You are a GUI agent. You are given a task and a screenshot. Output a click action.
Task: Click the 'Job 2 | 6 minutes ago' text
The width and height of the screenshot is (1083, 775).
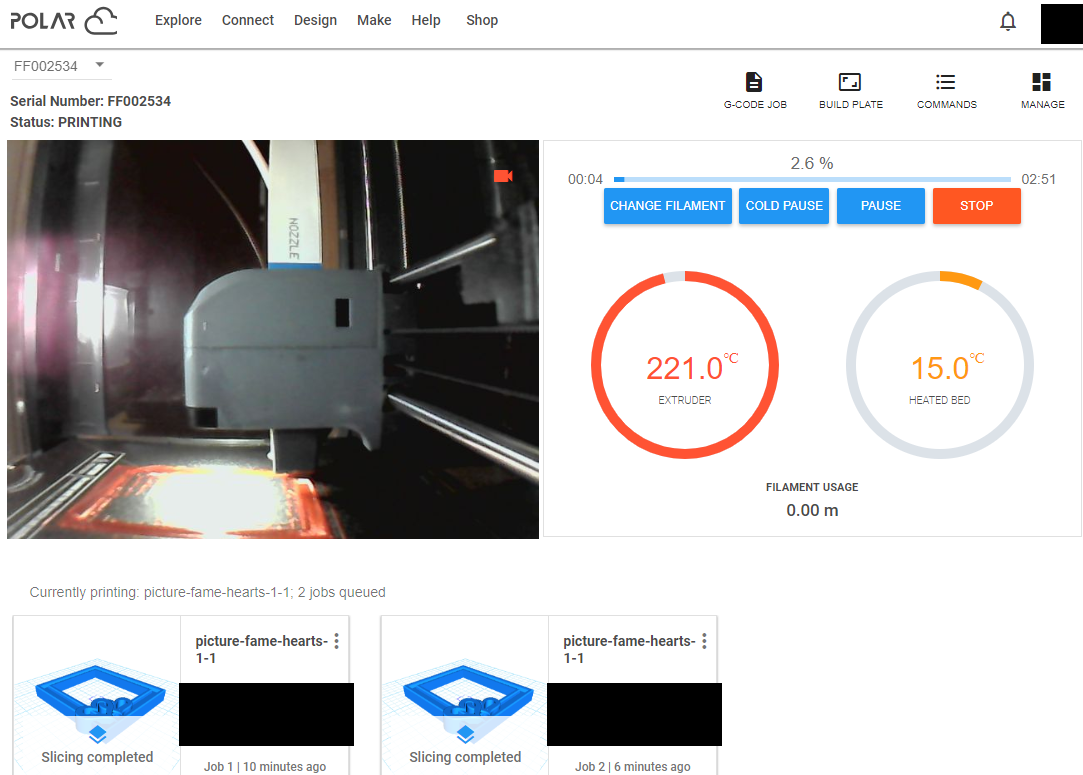[633, 767]
